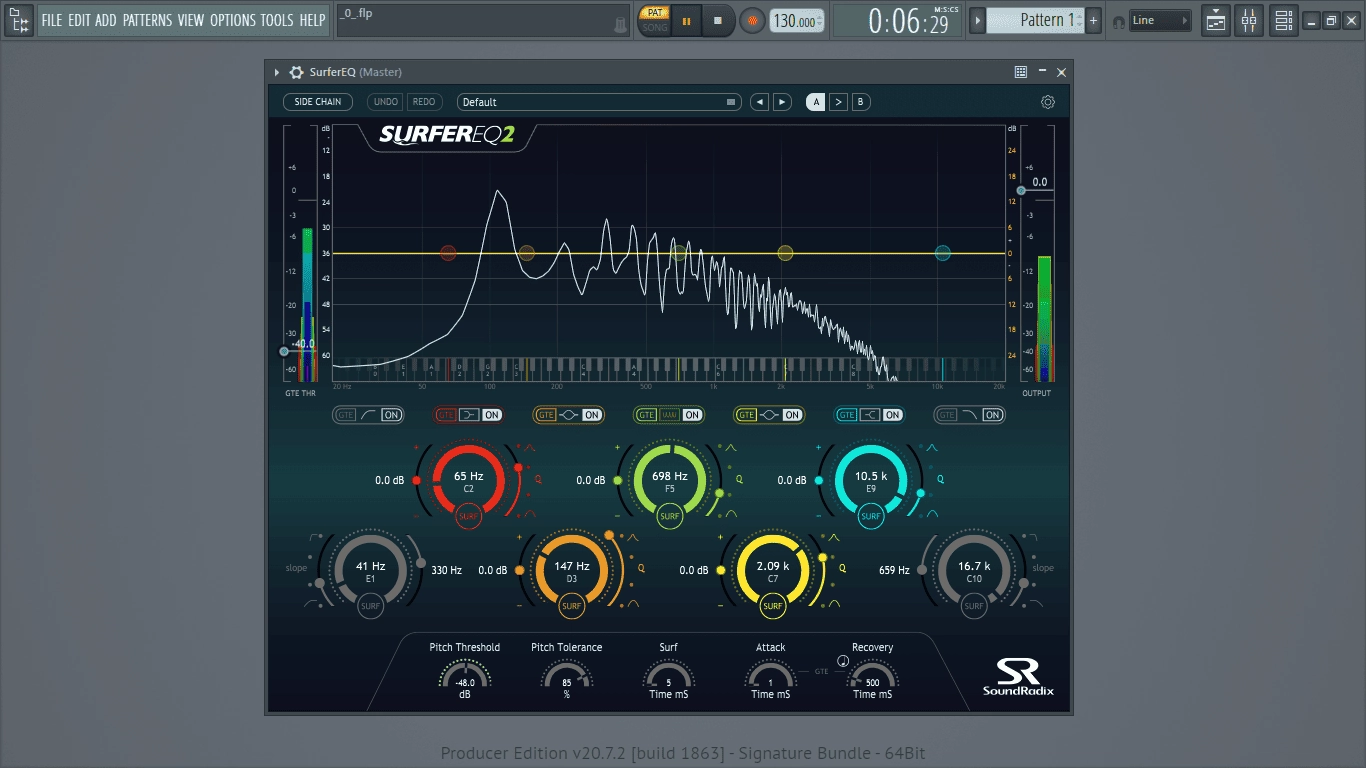Click the cyan band shelf shape icon
Image resolution: width=1366 pixels, height=768 pixels.
tap(870, 415)
